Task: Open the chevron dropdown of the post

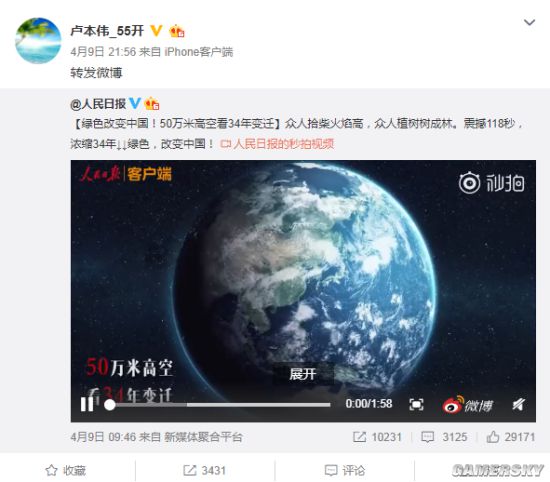Action: pyautogui.click(x=529, y=22)
